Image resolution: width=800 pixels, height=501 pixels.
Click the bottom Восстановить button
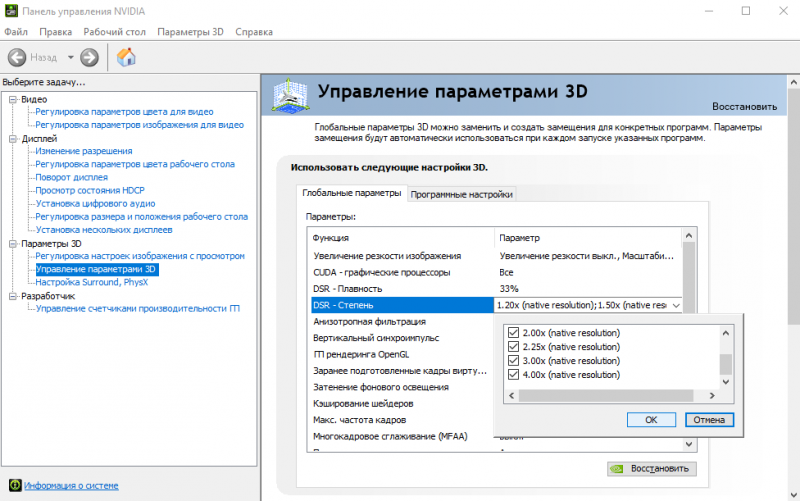click(x=652, y=468)
